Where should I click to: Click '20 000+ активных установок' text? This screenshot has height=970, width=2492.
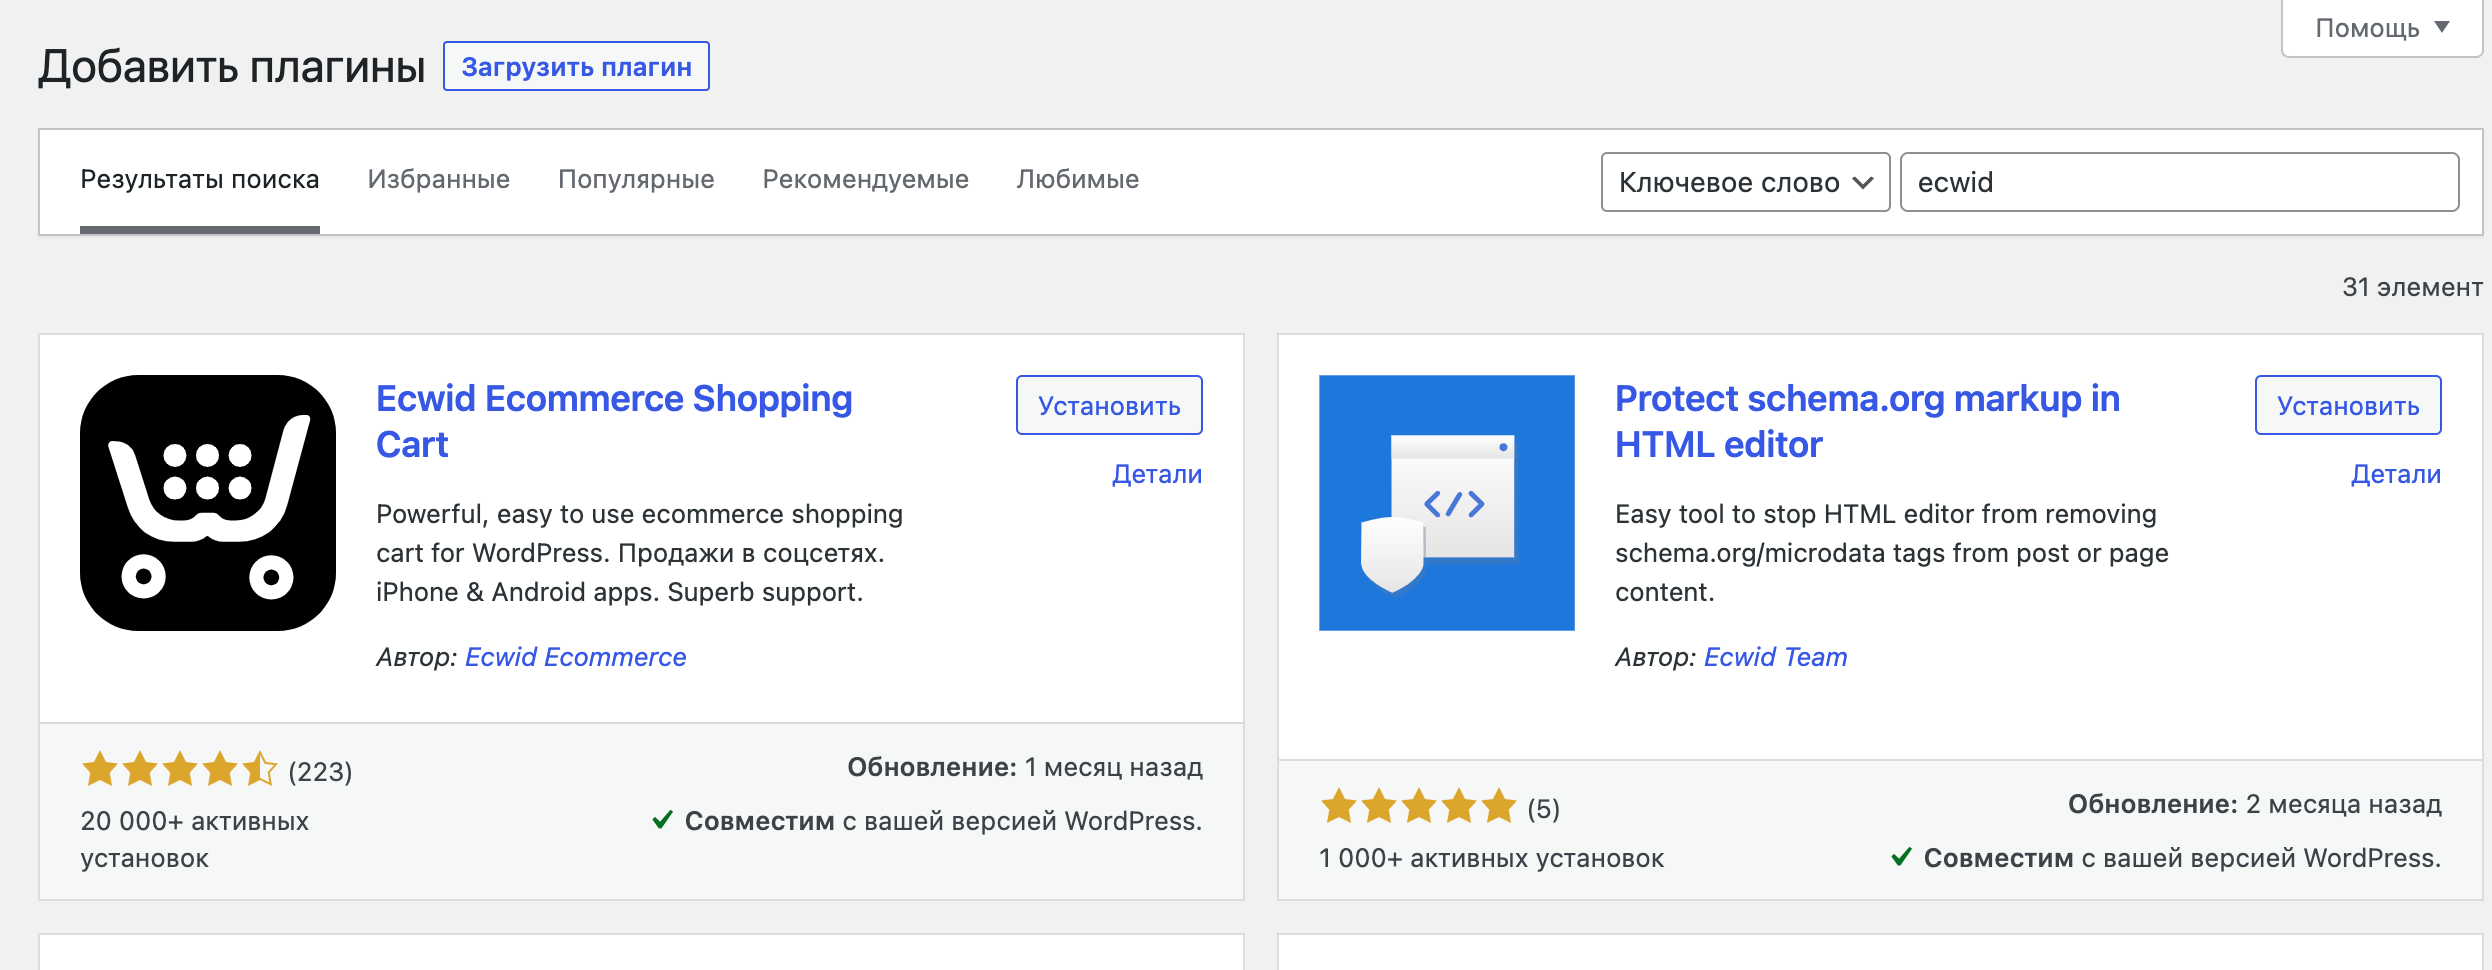(195, 840)
